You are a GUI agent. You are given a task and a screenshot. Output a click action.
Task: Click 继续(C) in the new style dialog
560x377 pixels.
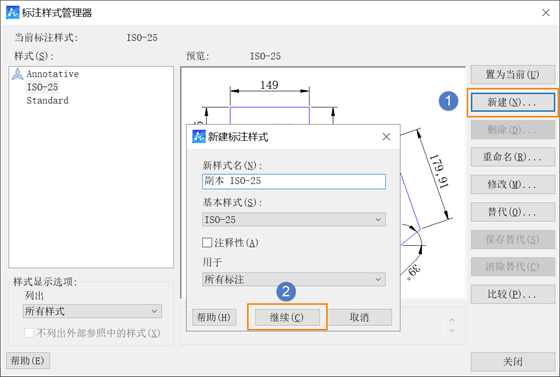287,317
